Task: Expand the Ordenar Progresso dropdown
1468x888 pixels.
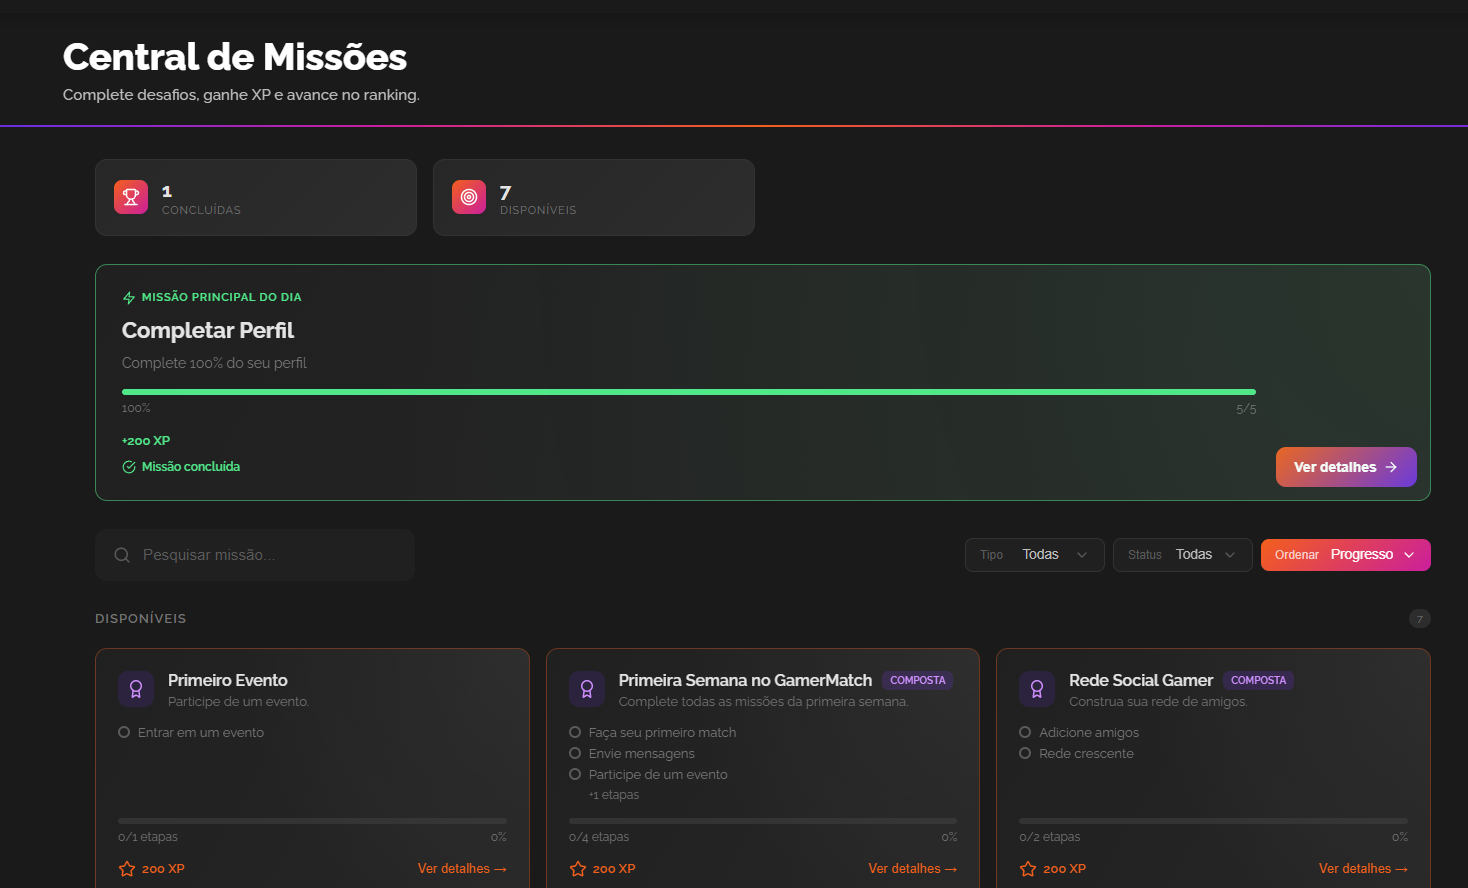Action: tap(1345, 555)
